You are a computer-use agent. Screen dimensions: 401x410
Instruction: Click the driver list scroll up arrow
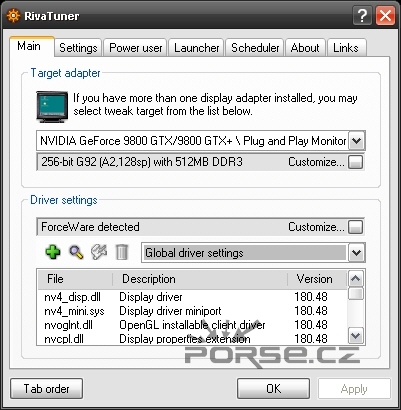[x=356, y=278]
